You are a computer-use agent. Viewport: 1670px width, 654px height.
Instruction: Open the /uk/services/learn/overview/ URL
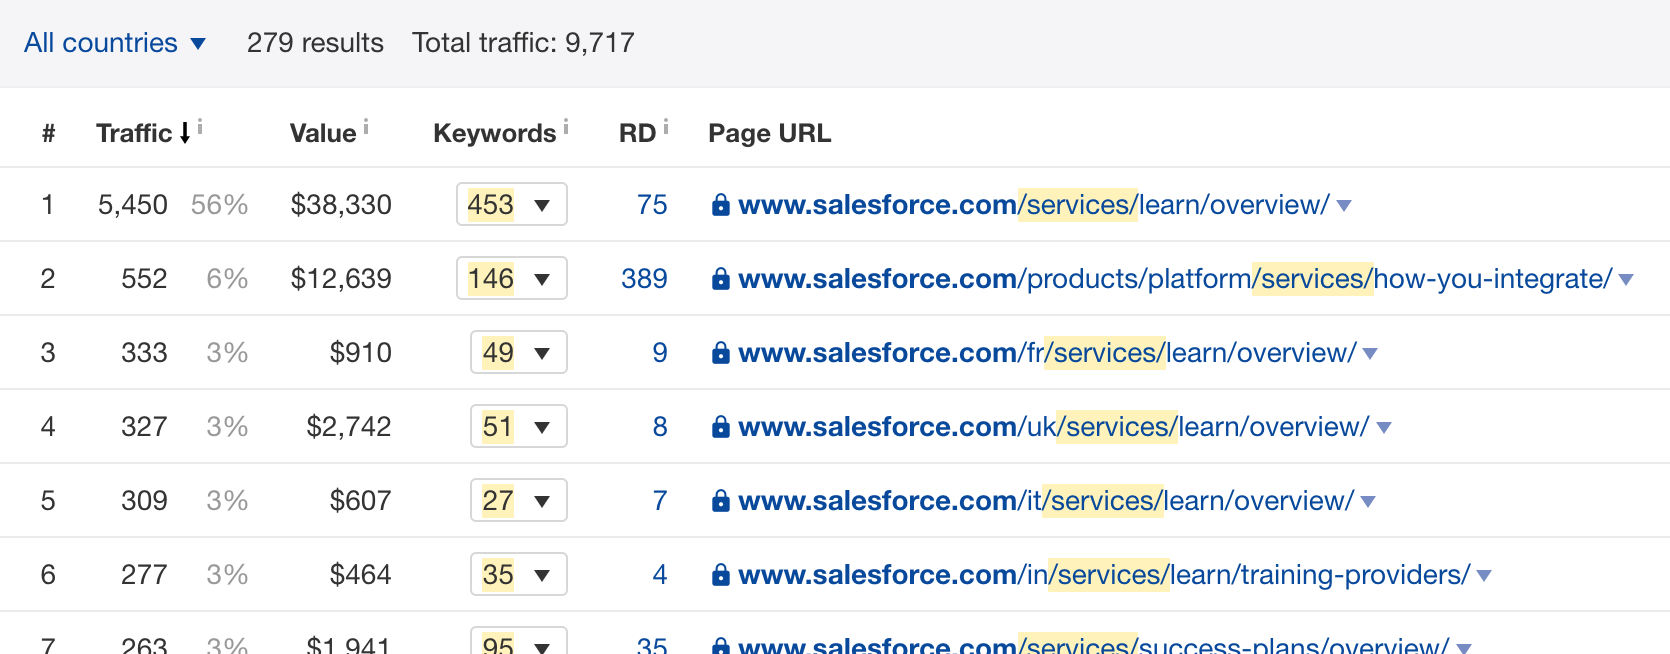[1054, 427]
